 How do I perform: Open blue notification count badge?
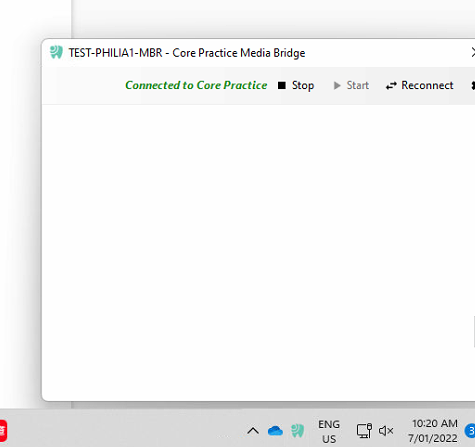pos(470,431)
